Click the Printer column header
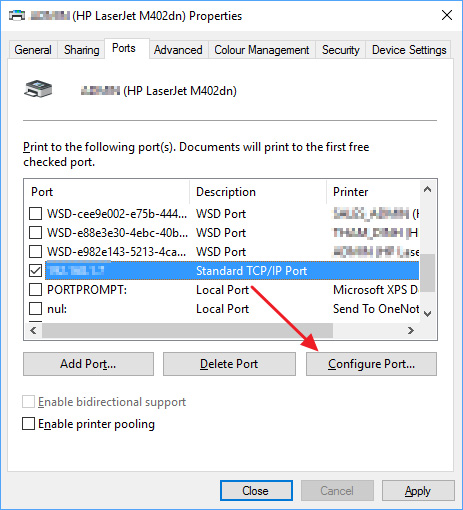The image size is (463, 510). [373, 192]
